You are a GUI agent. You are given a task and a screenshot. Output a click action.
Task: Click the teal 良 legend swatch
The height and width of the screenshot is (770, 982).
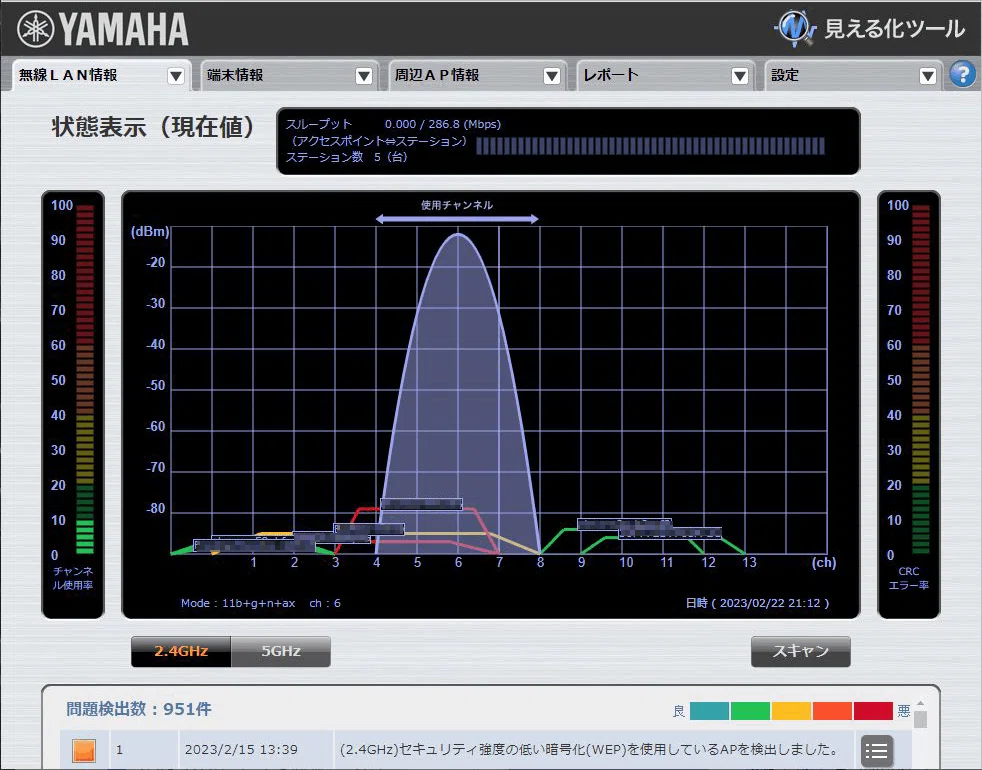pos(709,711)
